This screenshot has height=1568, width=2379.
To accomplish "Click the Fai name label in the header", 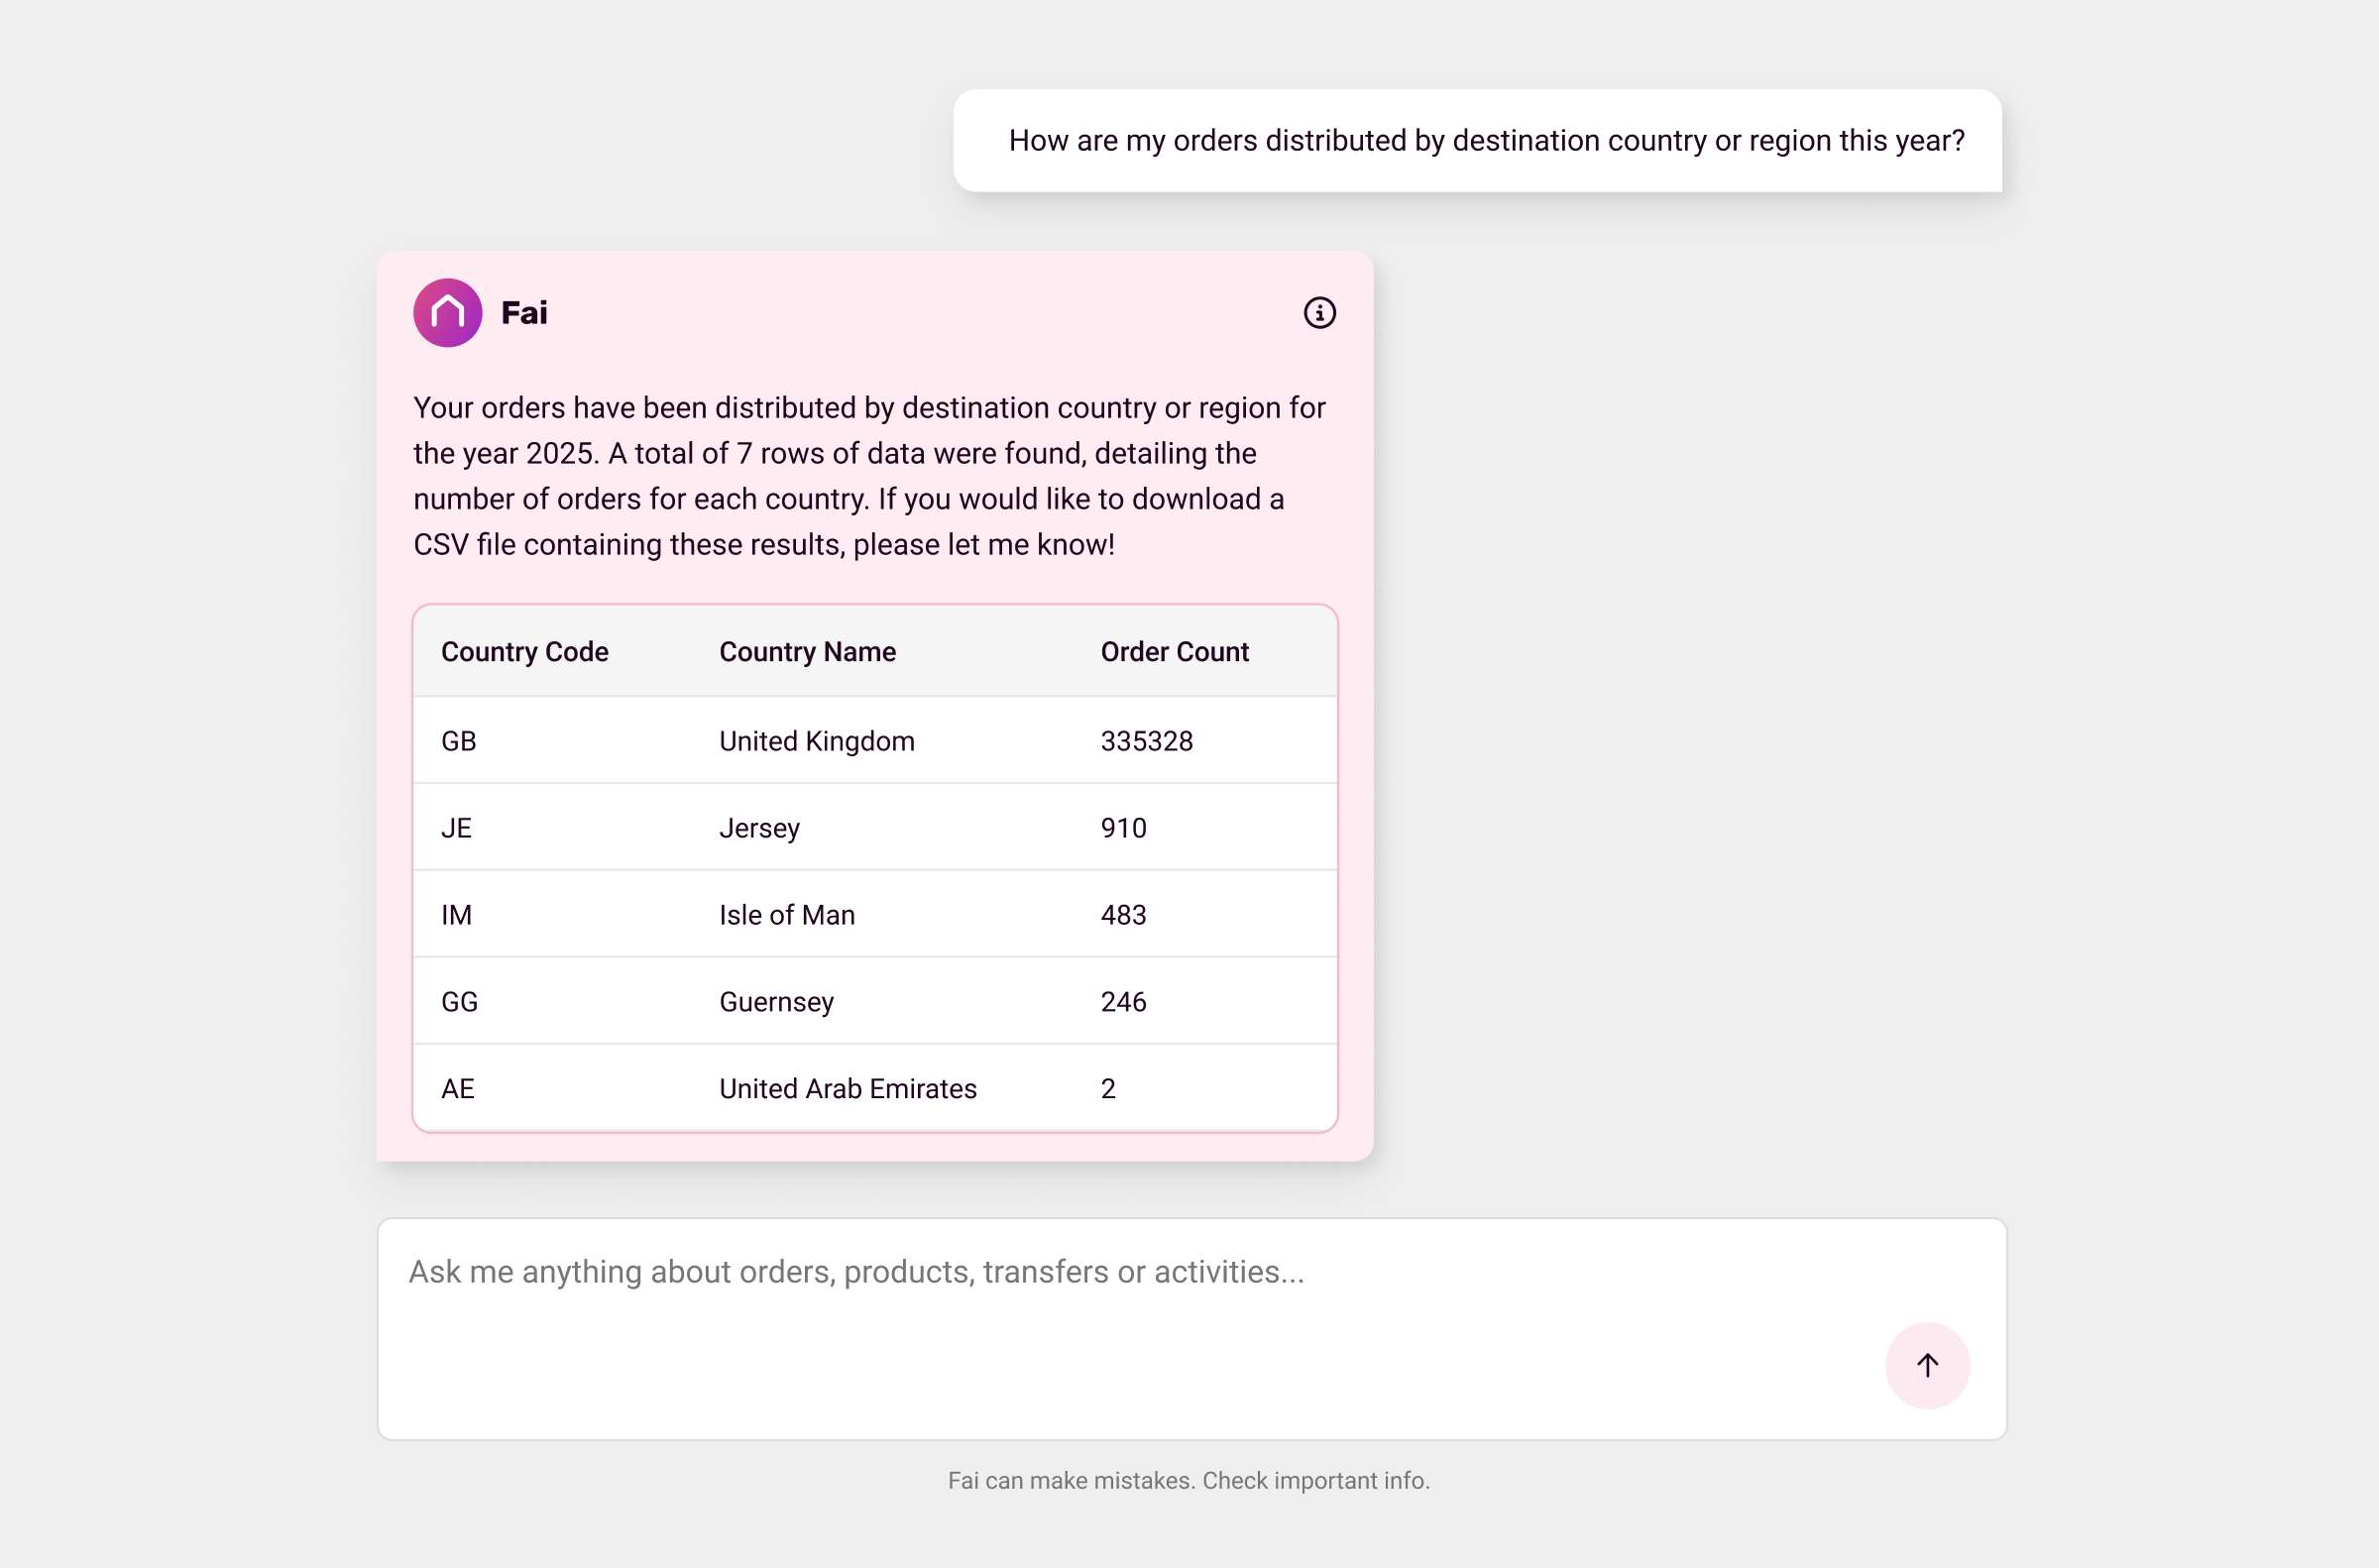I will click(x=524, y=312).
